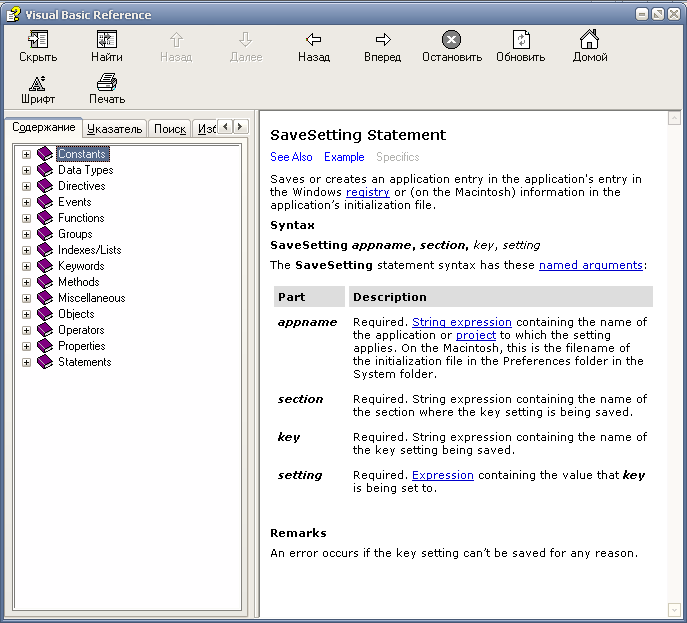Open the Example link
The height and width of the screenshot is (623, 687).
click(344, 157)
